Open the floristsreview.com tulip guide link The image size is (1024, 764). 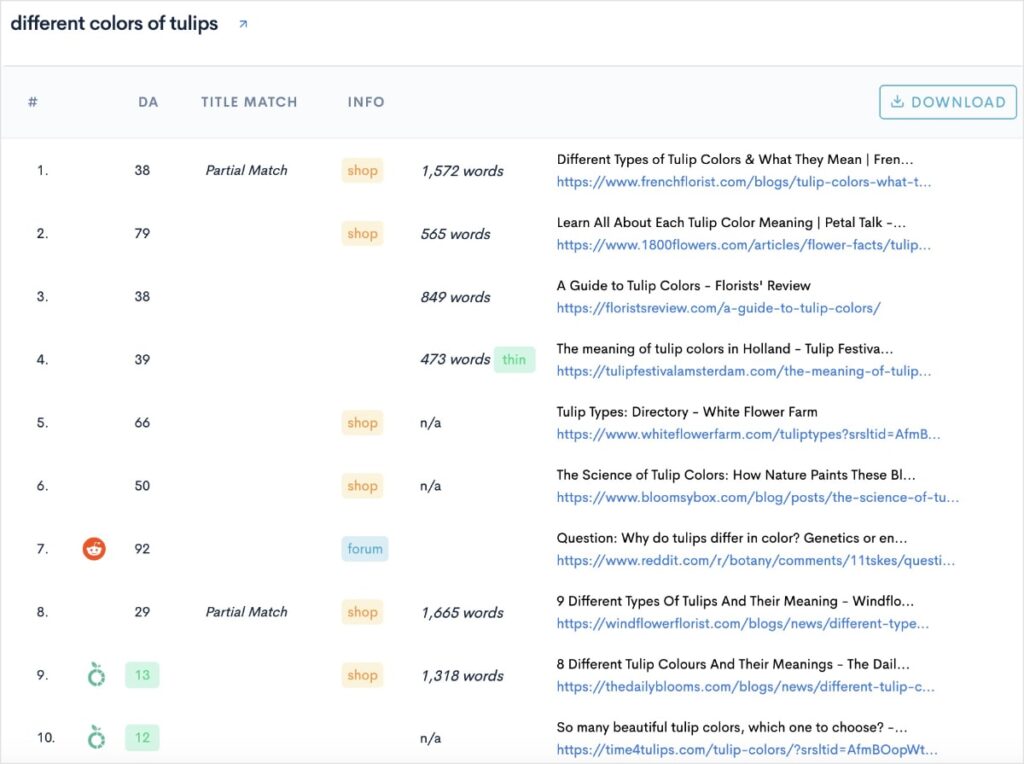717,308
